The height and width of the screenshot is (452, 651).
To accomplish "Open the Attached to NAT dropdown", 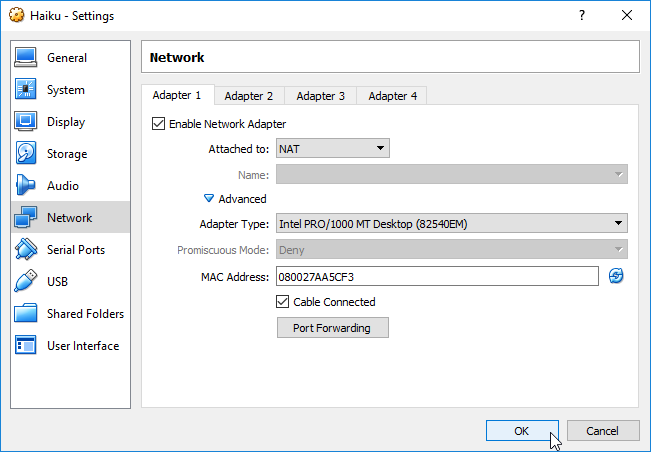I will tap(332, 149).
